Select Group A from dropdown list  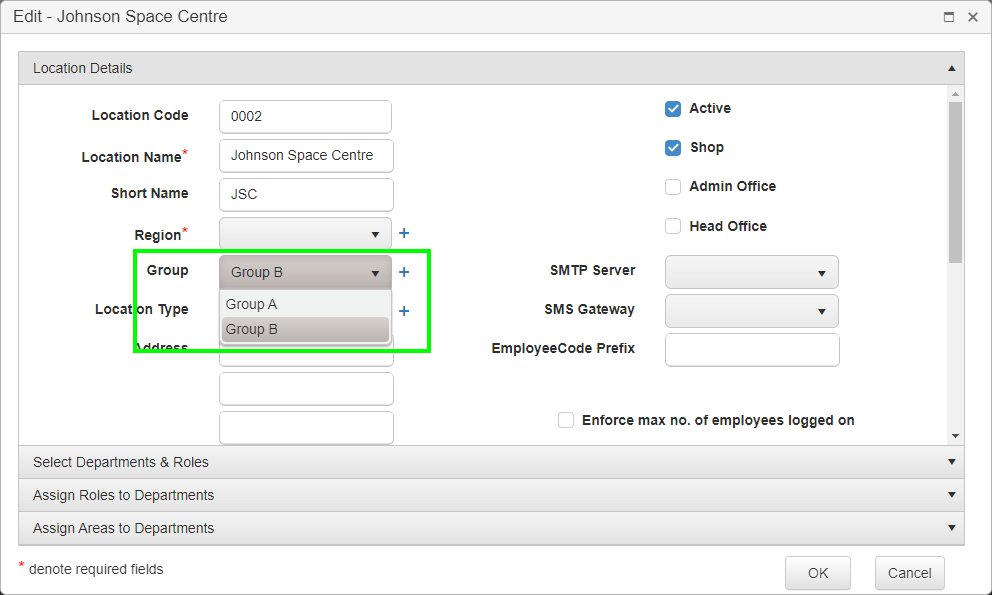pyautogui.click(x=305, y=304)
